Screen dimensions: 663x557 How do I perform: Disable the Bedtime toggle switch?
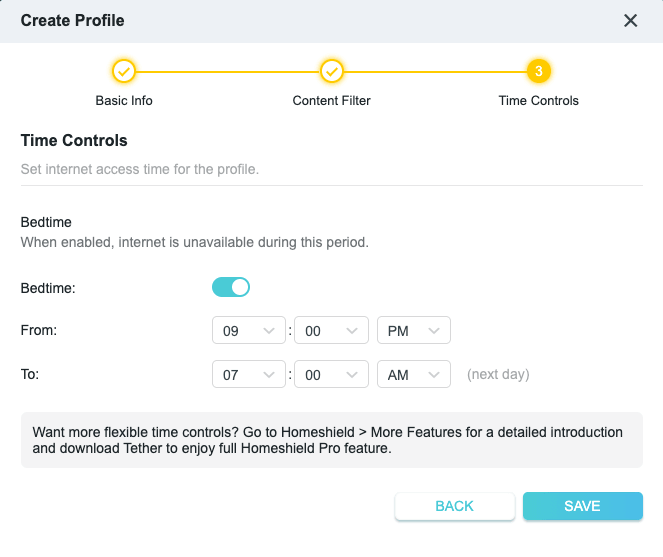pos(231,288)
